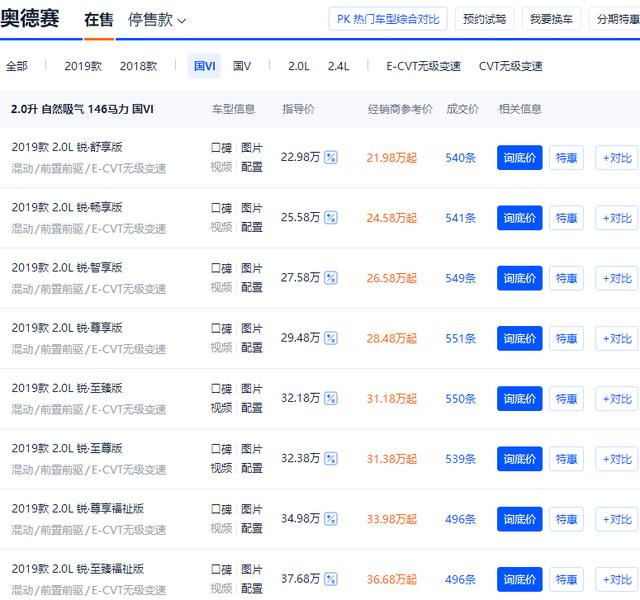View dealer price 36.68万起
The height and width of the screenshot is (600, 640).
tap(391, 579)
